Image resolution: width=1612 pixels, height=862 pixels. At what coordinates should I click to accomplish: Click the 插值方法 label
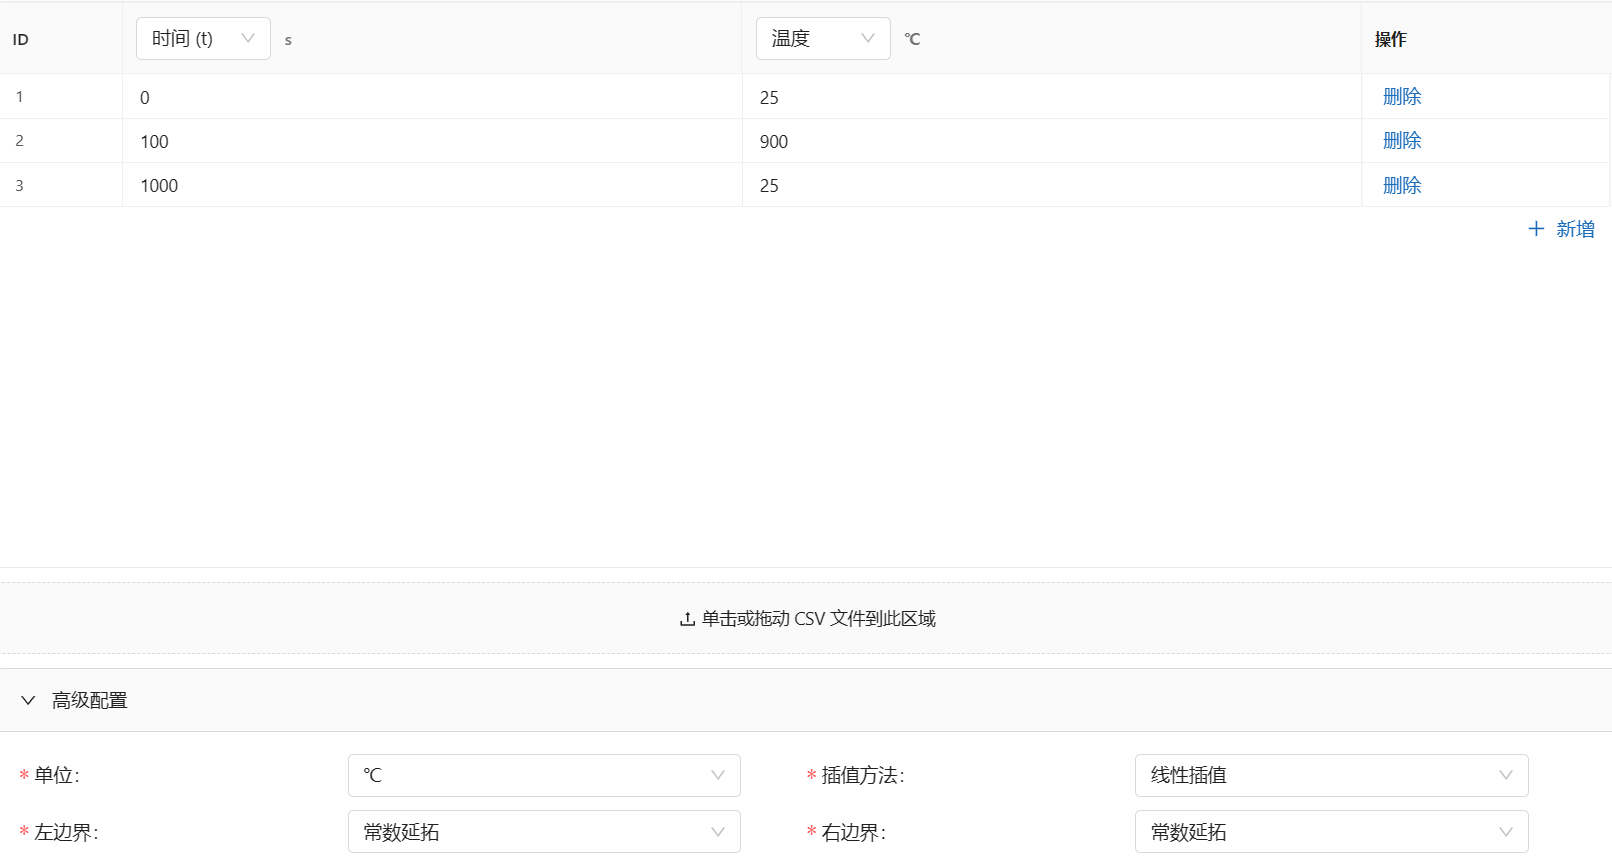point(862,775)
